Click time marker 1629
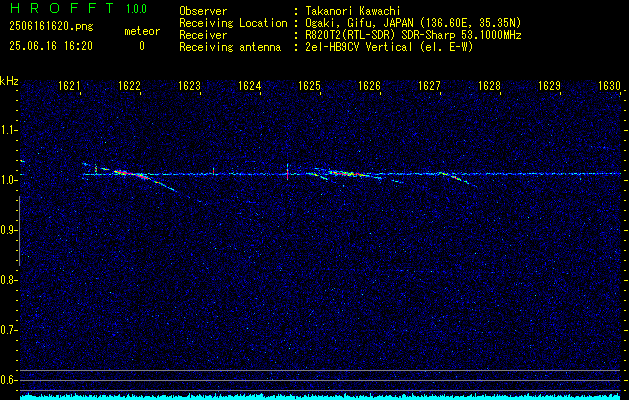Image resolution: width=629 pixels, height=400 pixels. (x=549, y=85)
